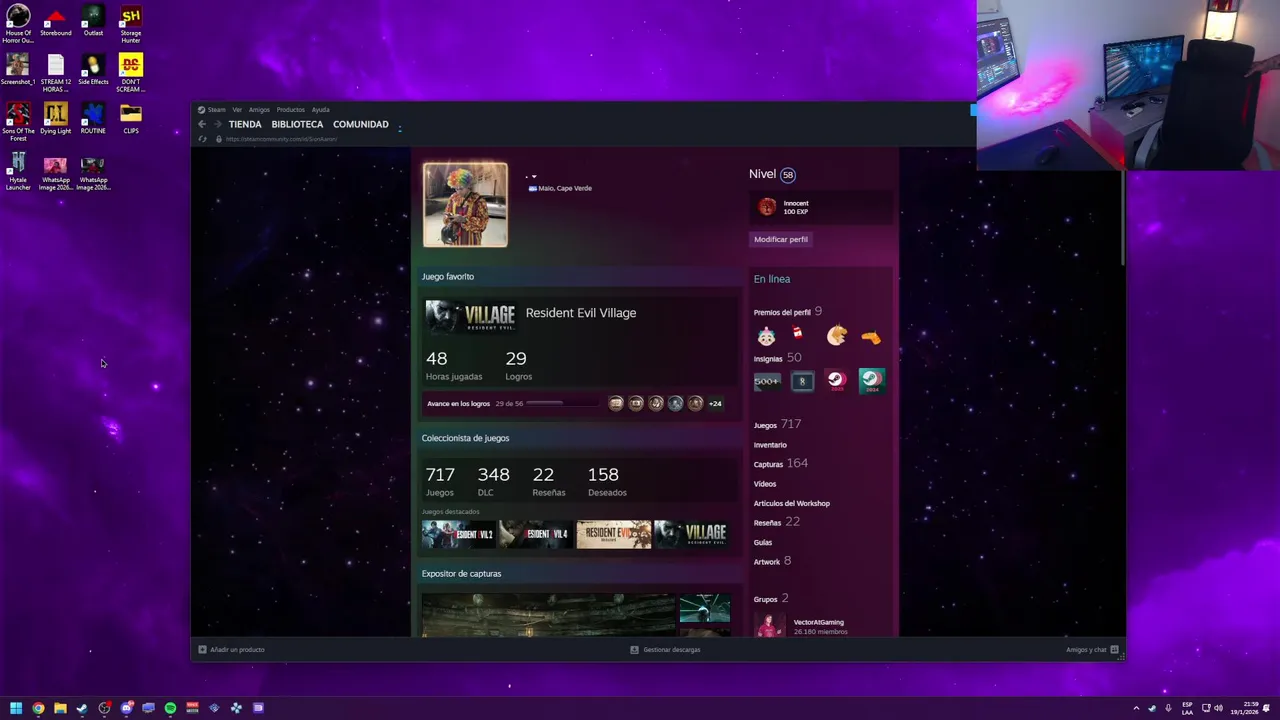Click first achievement icon in Avance en los logros
Image resolution: width=1280 pixels, height=720 pixels.
pos(616,403)
